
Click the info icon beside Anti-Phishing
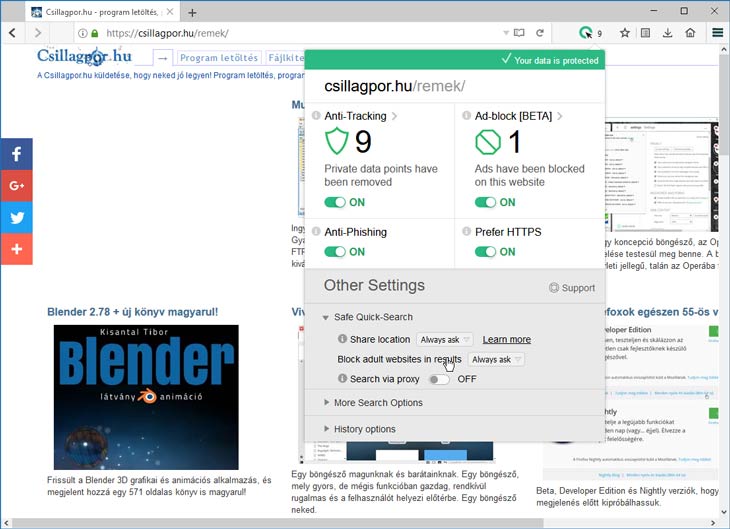316,231
